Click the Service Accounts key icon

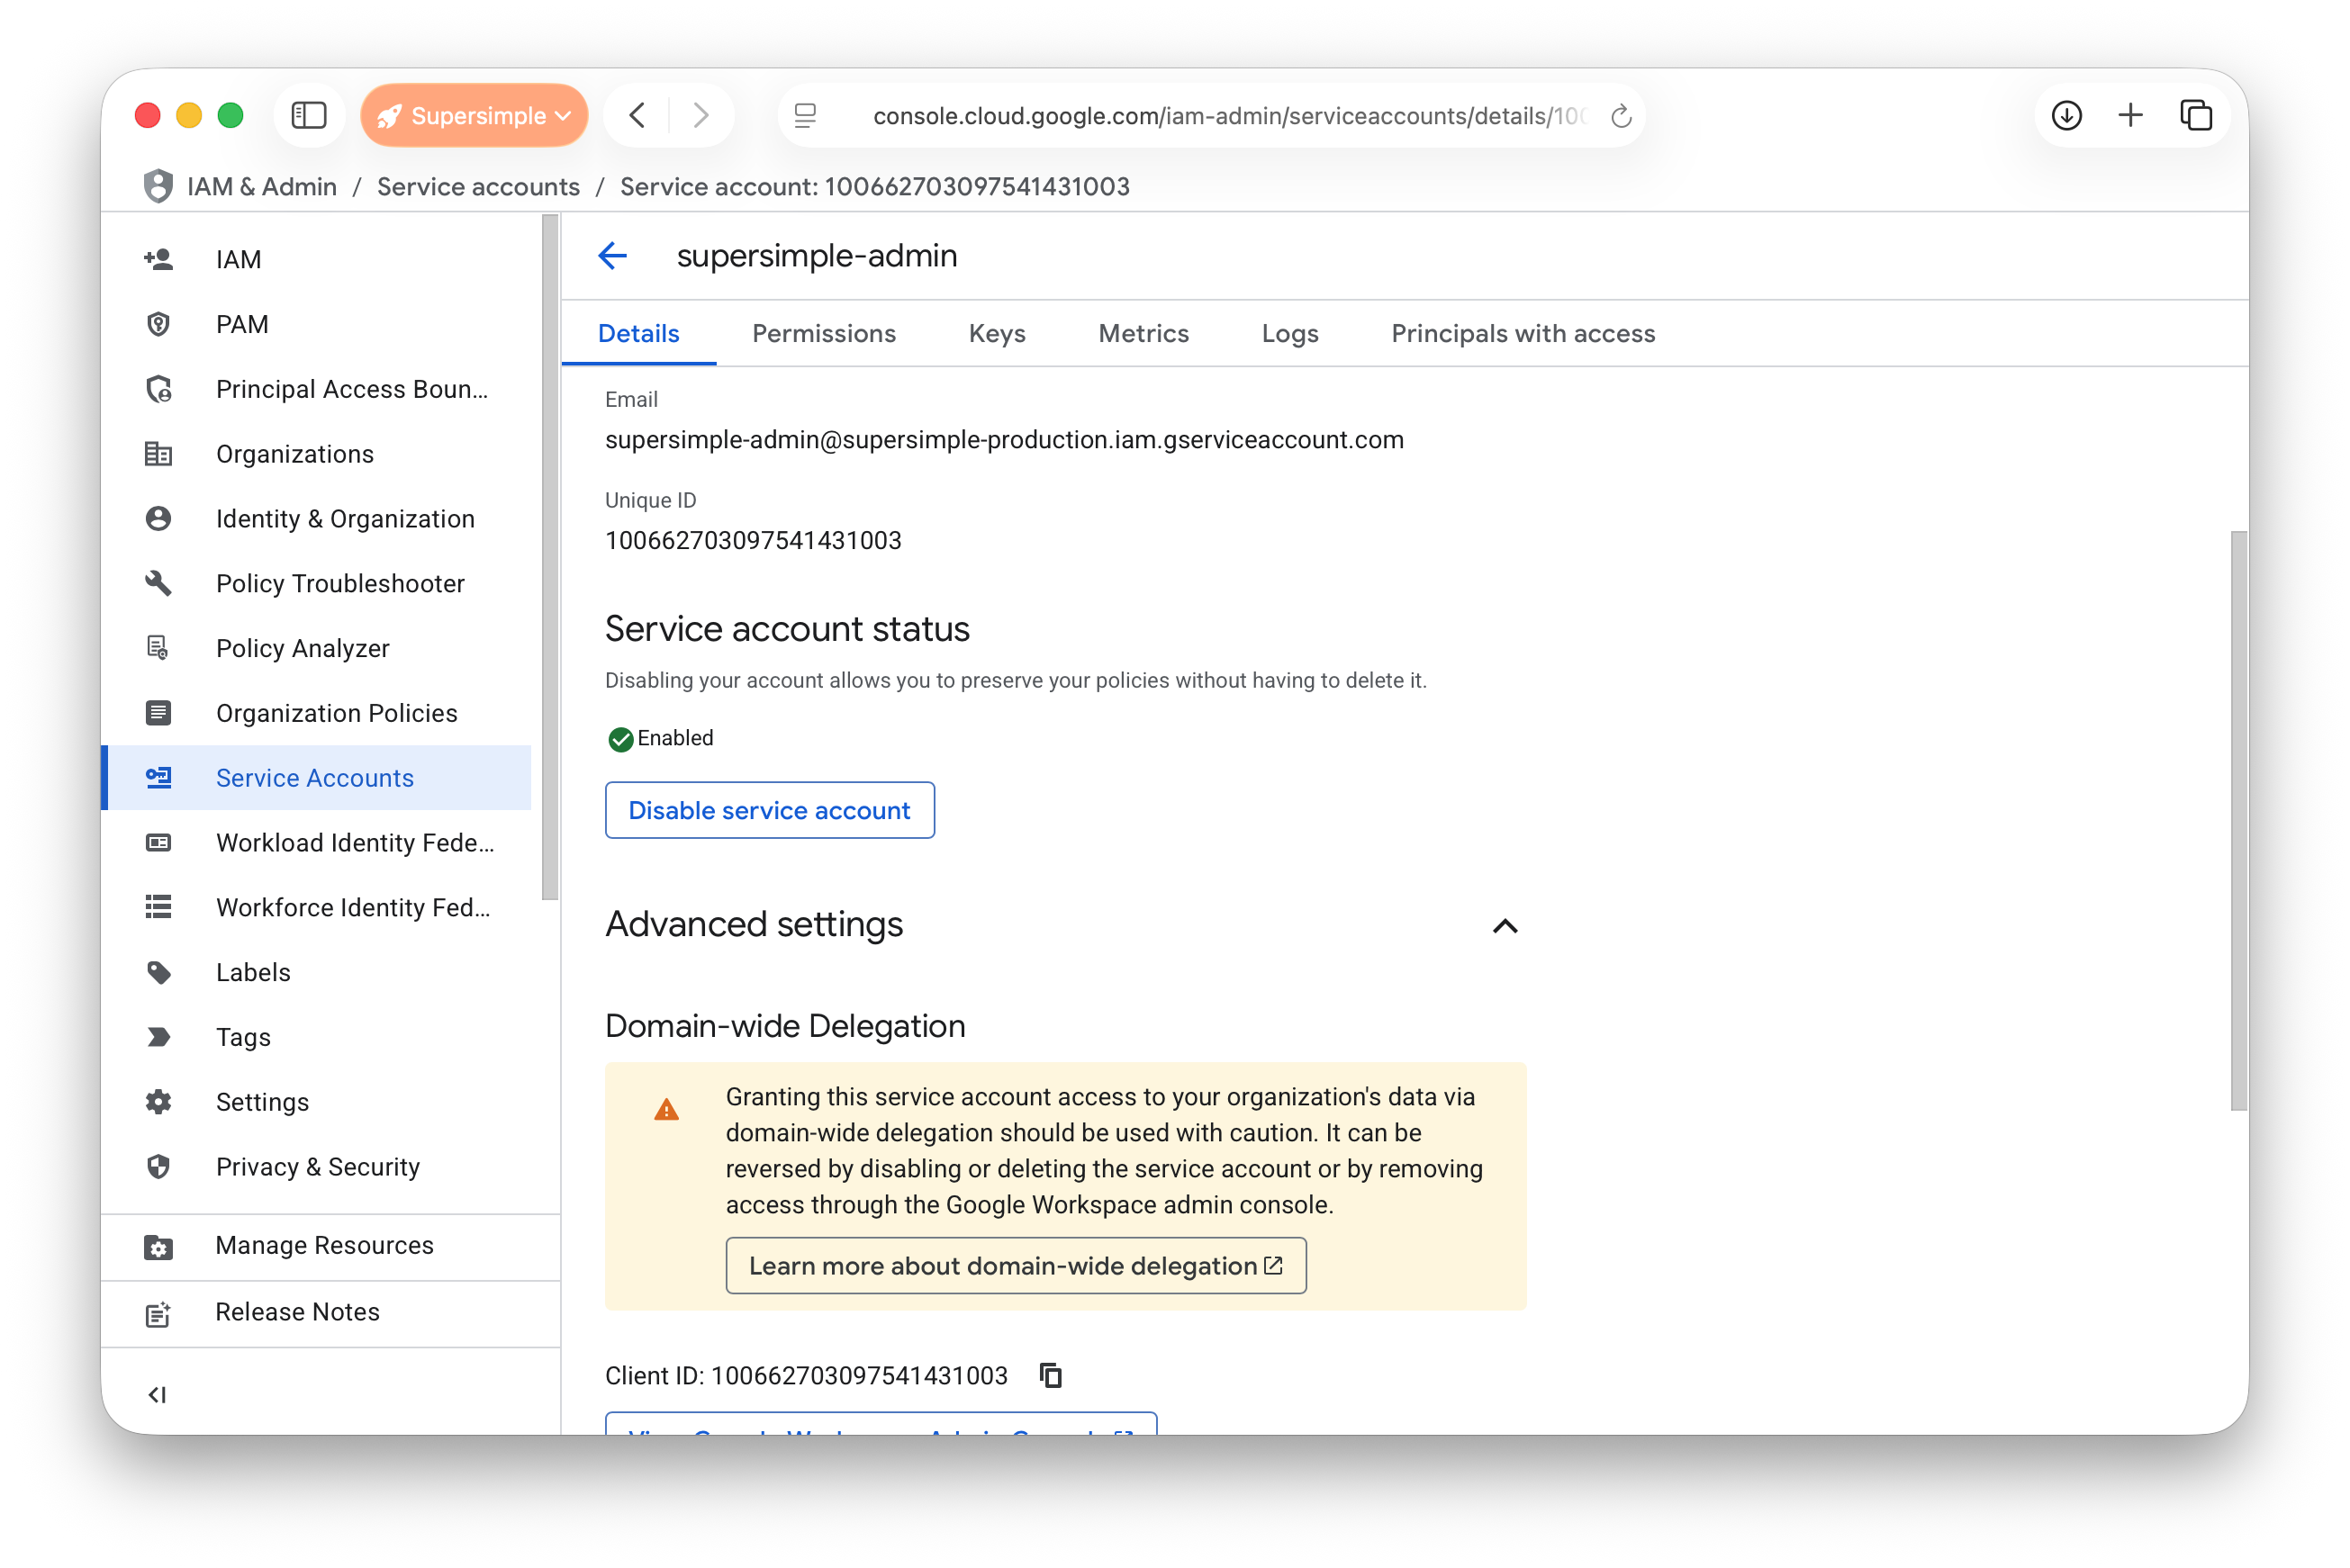click(x=158, y=778)
